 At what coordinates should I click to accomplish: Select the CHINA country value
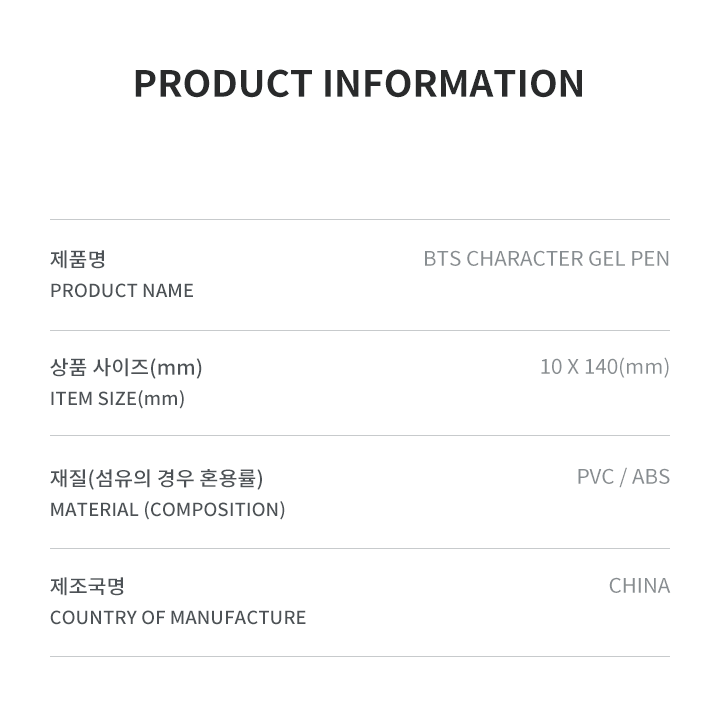pos(639,586)
